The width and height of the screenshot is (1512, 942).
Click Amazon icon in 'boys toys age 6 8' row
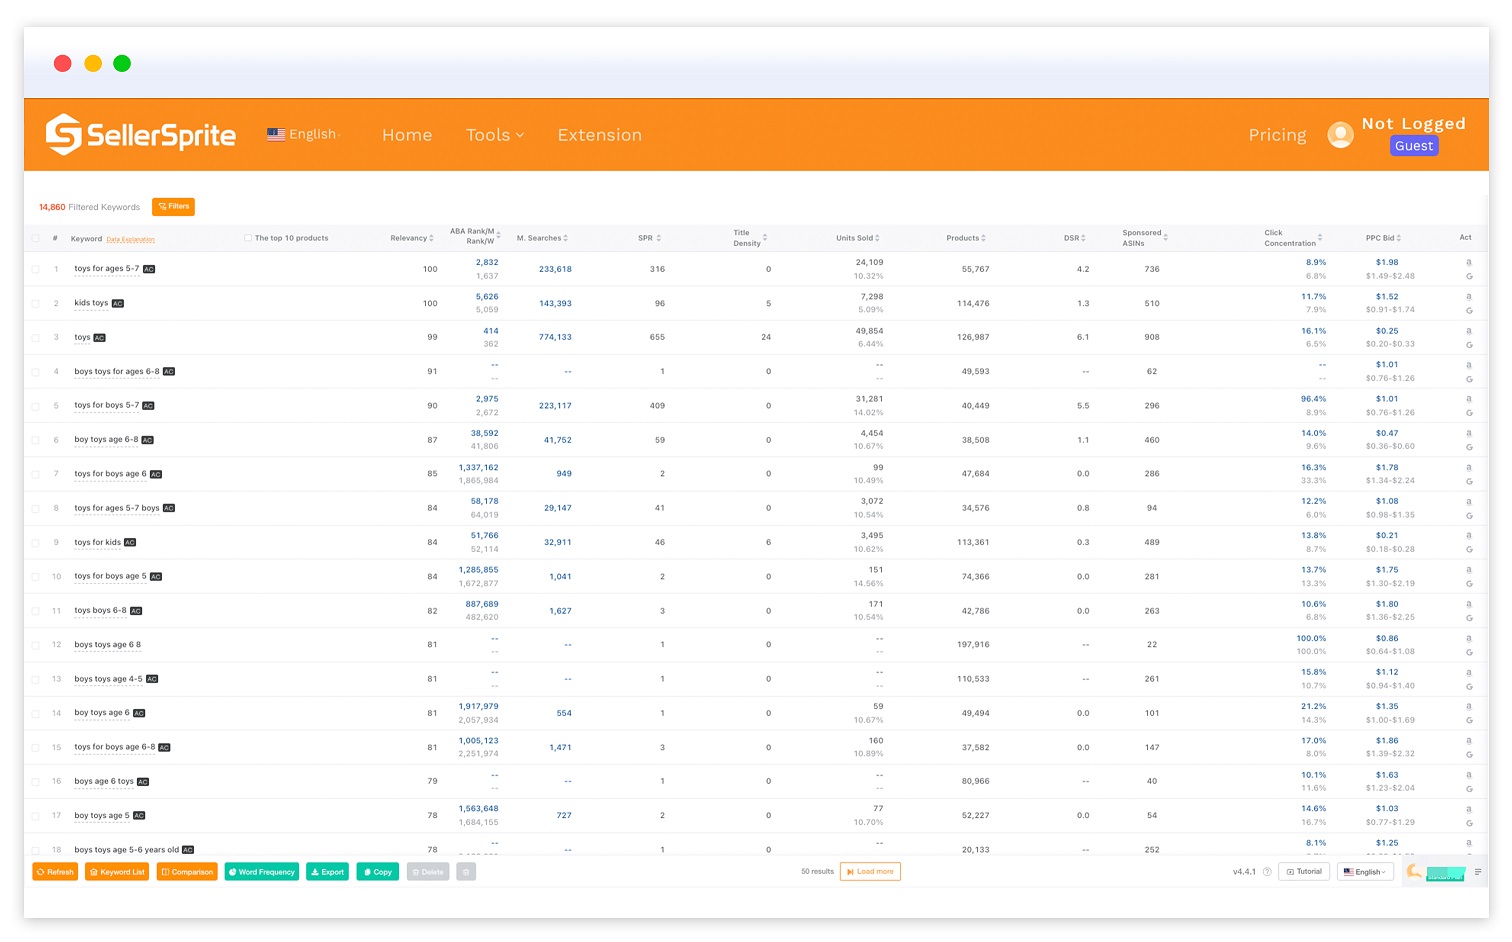coord(1468,638)
